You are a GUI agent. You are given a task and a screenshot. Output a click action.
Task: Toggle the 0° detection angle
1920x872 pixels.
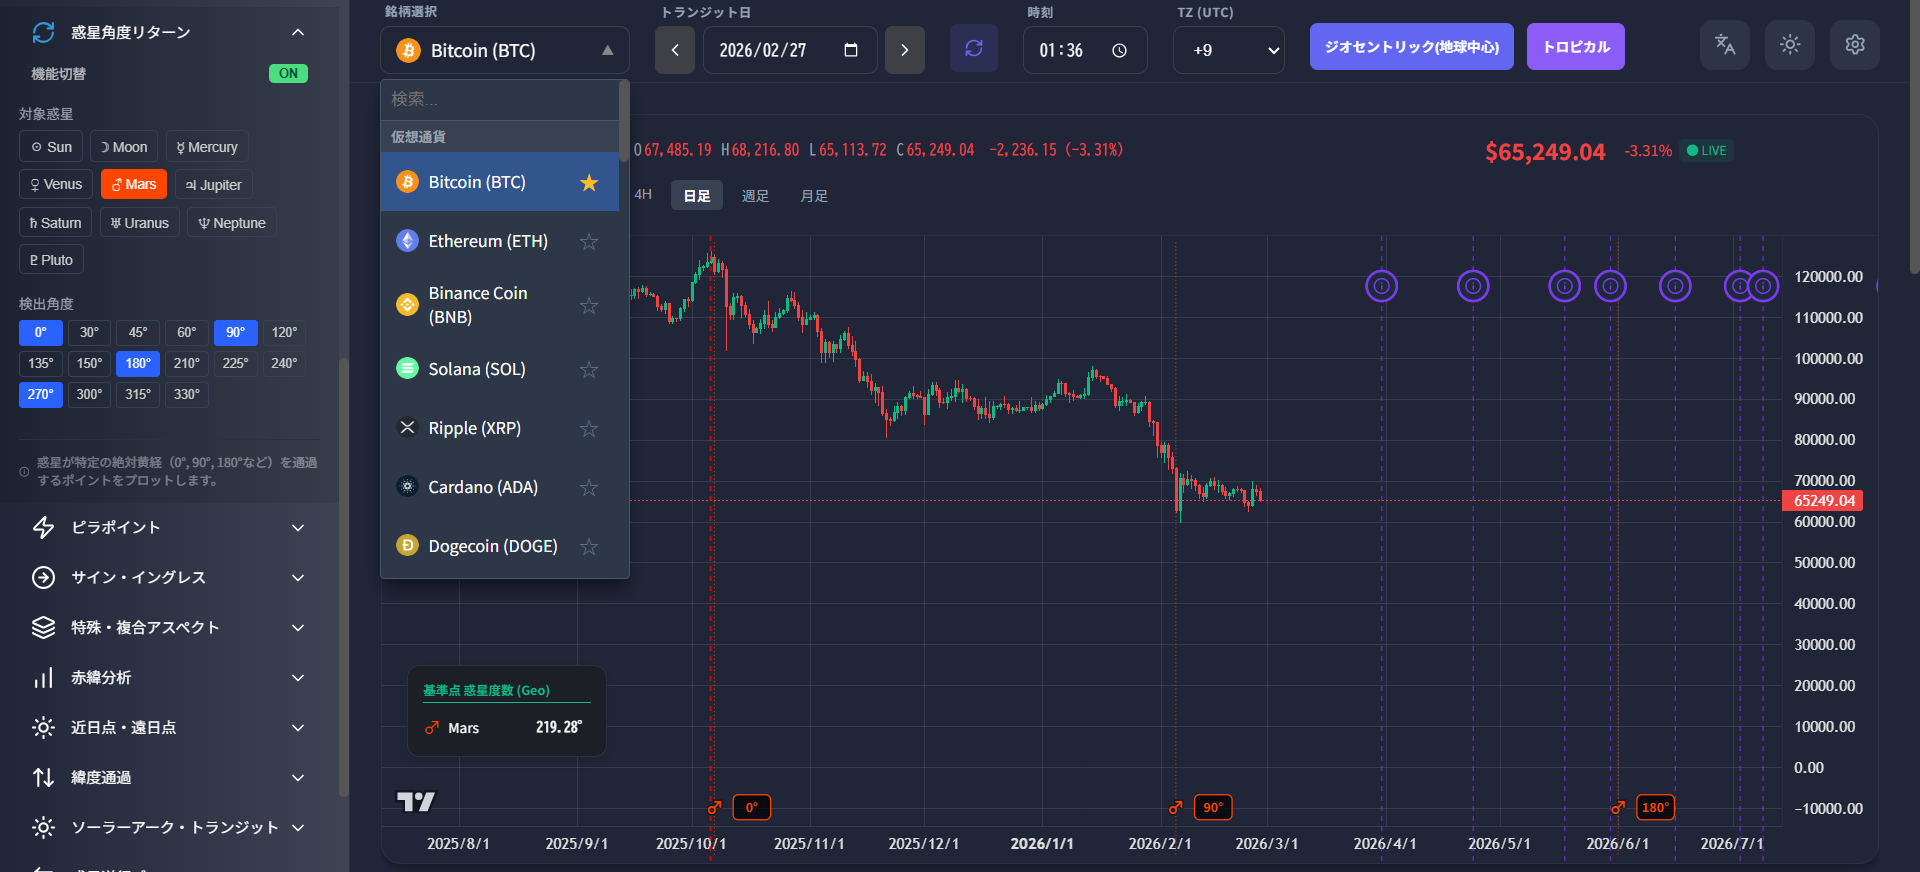tap(41, 332)
